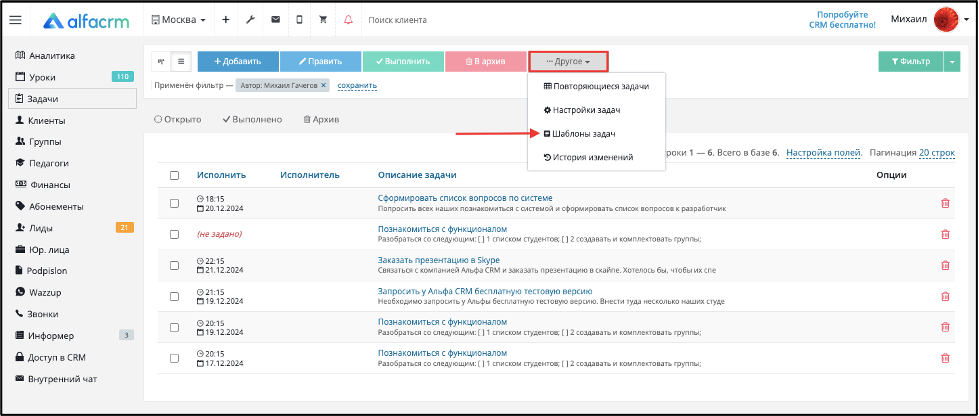Delete the Skype presentation task via trash icon
The width and height of the screenshot is (979, 416).
click(x=945, y=265)
